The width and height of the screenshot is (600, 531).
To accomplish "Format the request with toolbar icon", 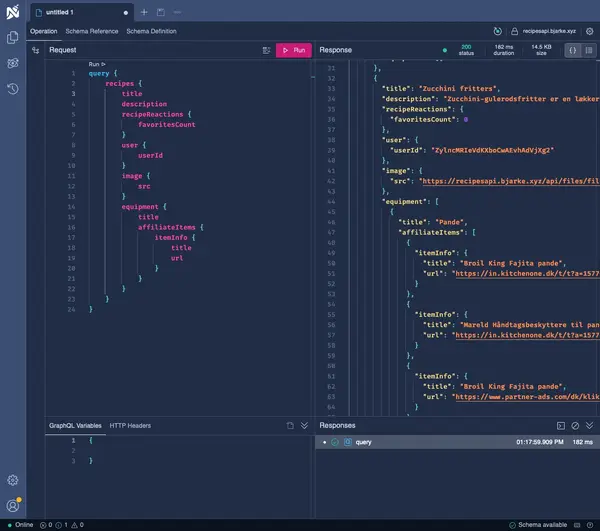I will (266, 50).
